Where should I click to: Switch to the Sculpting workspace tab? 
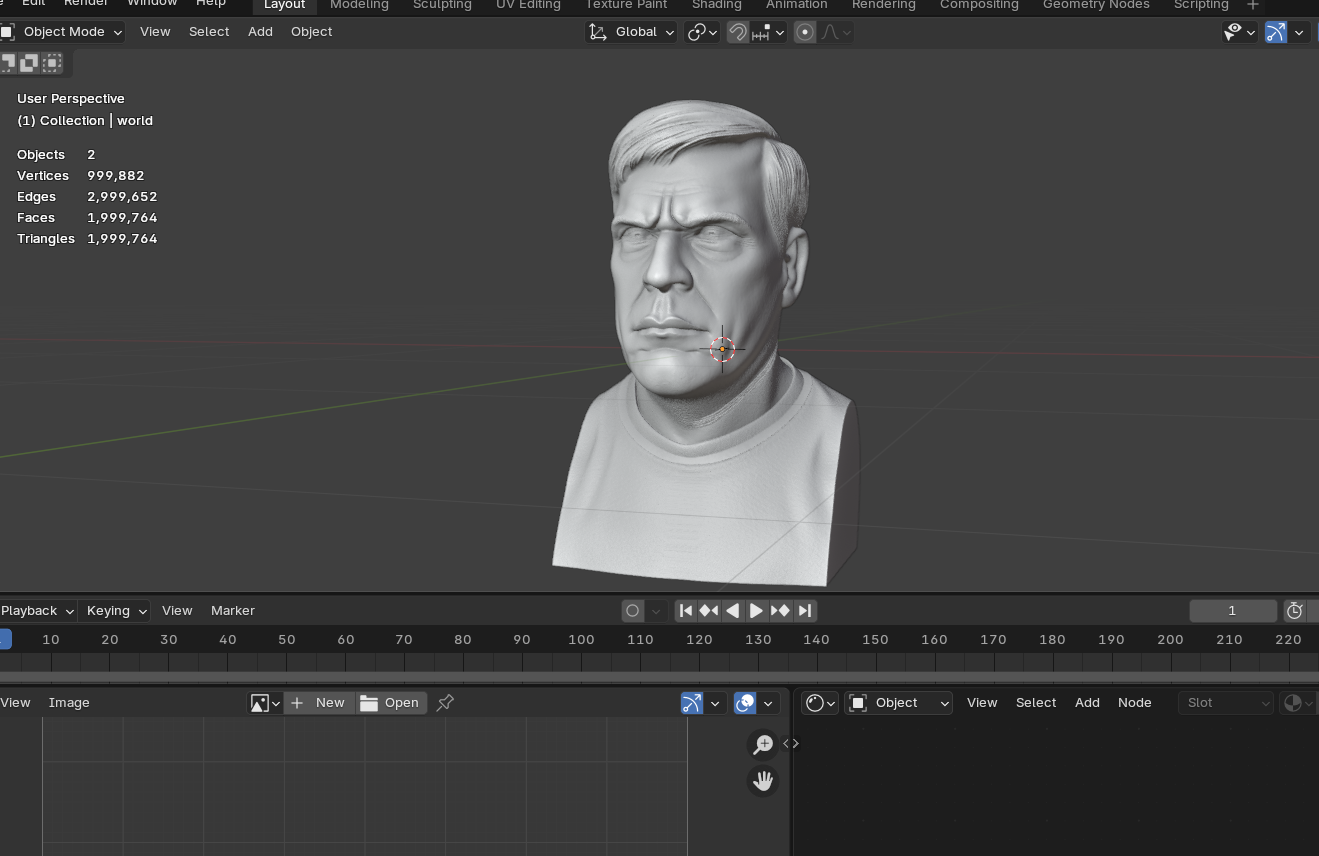[x=442, y=5]
